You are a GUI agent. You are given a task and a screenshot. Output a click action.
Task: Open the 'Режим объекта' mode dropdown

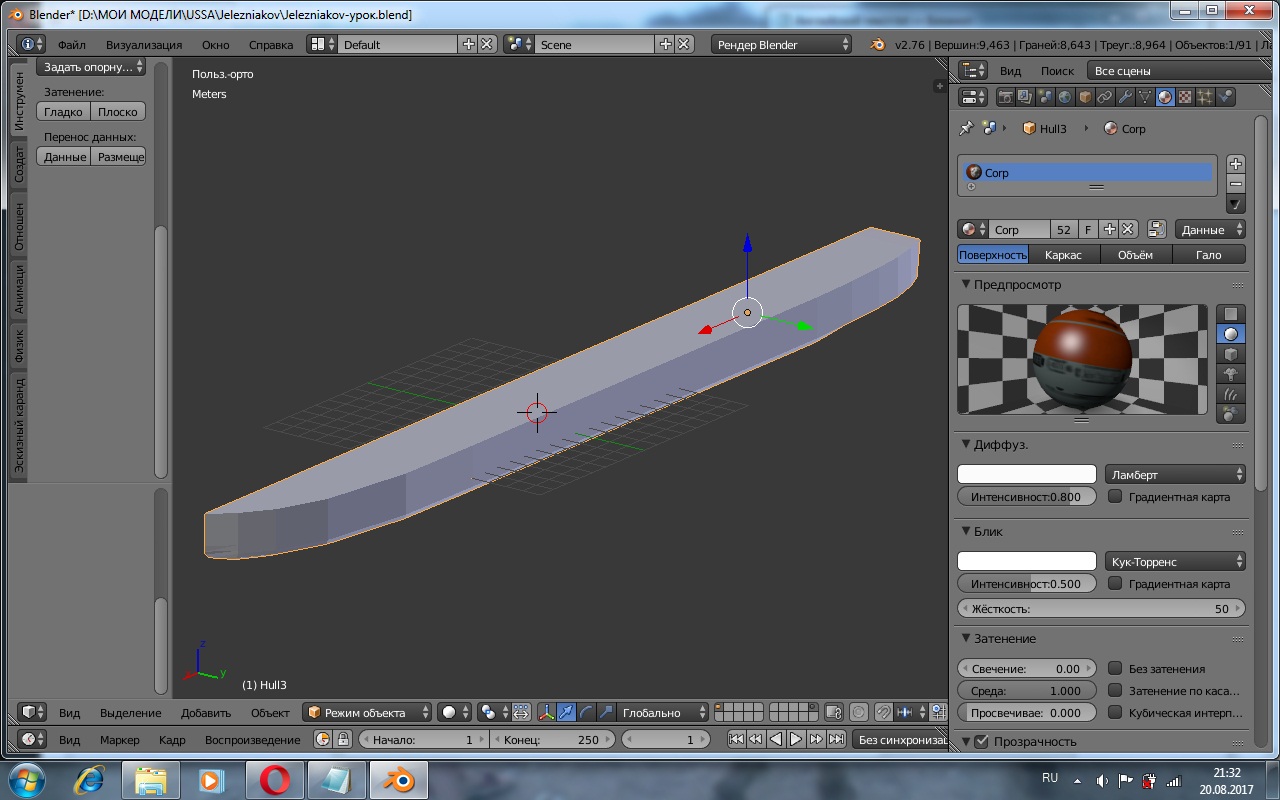click(367, 712)
